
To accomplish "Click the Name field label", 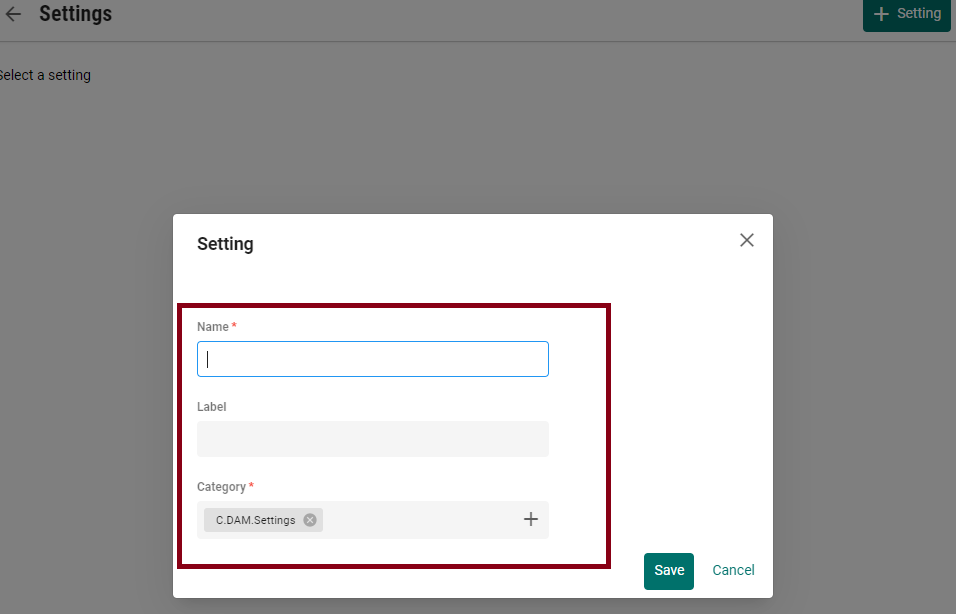I will tap(213, 327).
